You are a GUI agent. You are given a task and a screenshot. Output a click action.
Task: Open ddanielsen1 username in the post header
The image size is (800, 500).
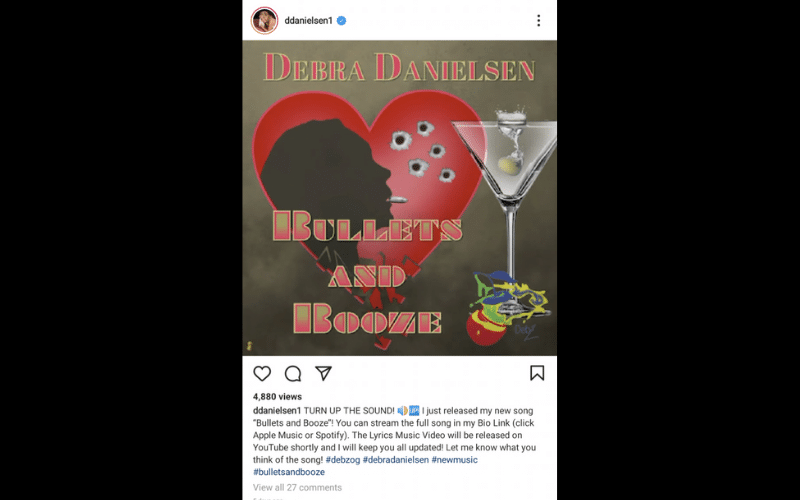pos(309,20)
